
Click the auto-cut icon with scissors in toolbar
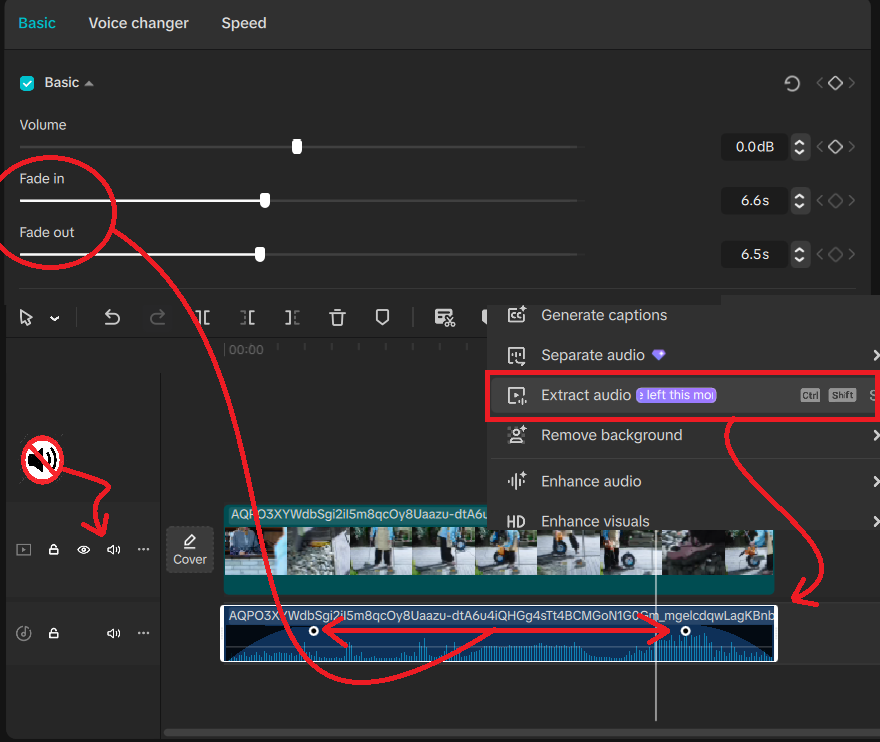tap(445, 318)
